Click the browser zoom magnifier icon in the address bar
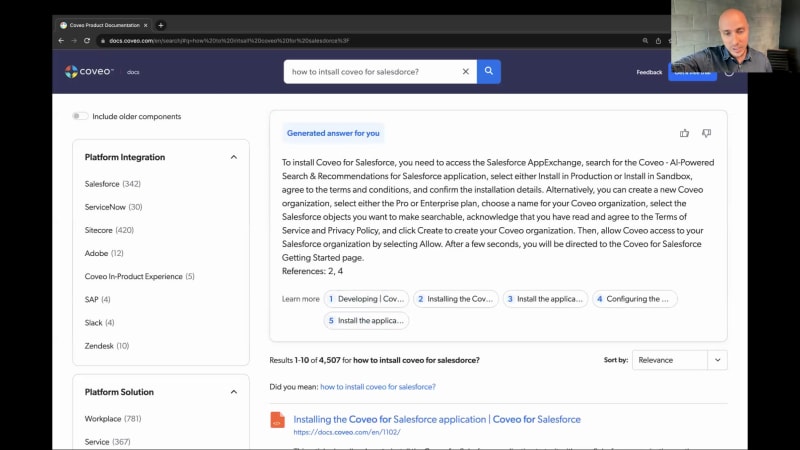This screenshot has width=800, height=450. point(645,40)
